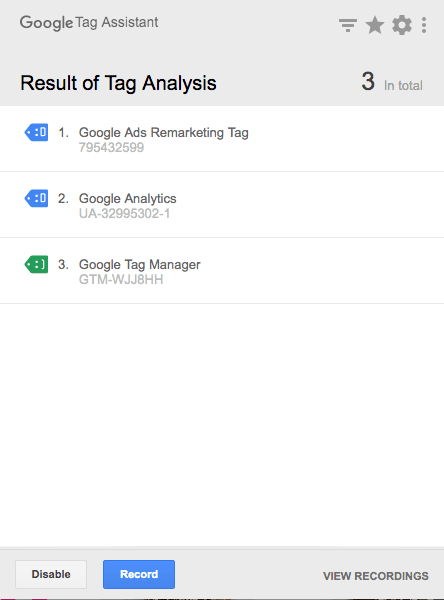444x600 pixels.
Task: Select the ID 795432599 text
Action: point(111,147)
